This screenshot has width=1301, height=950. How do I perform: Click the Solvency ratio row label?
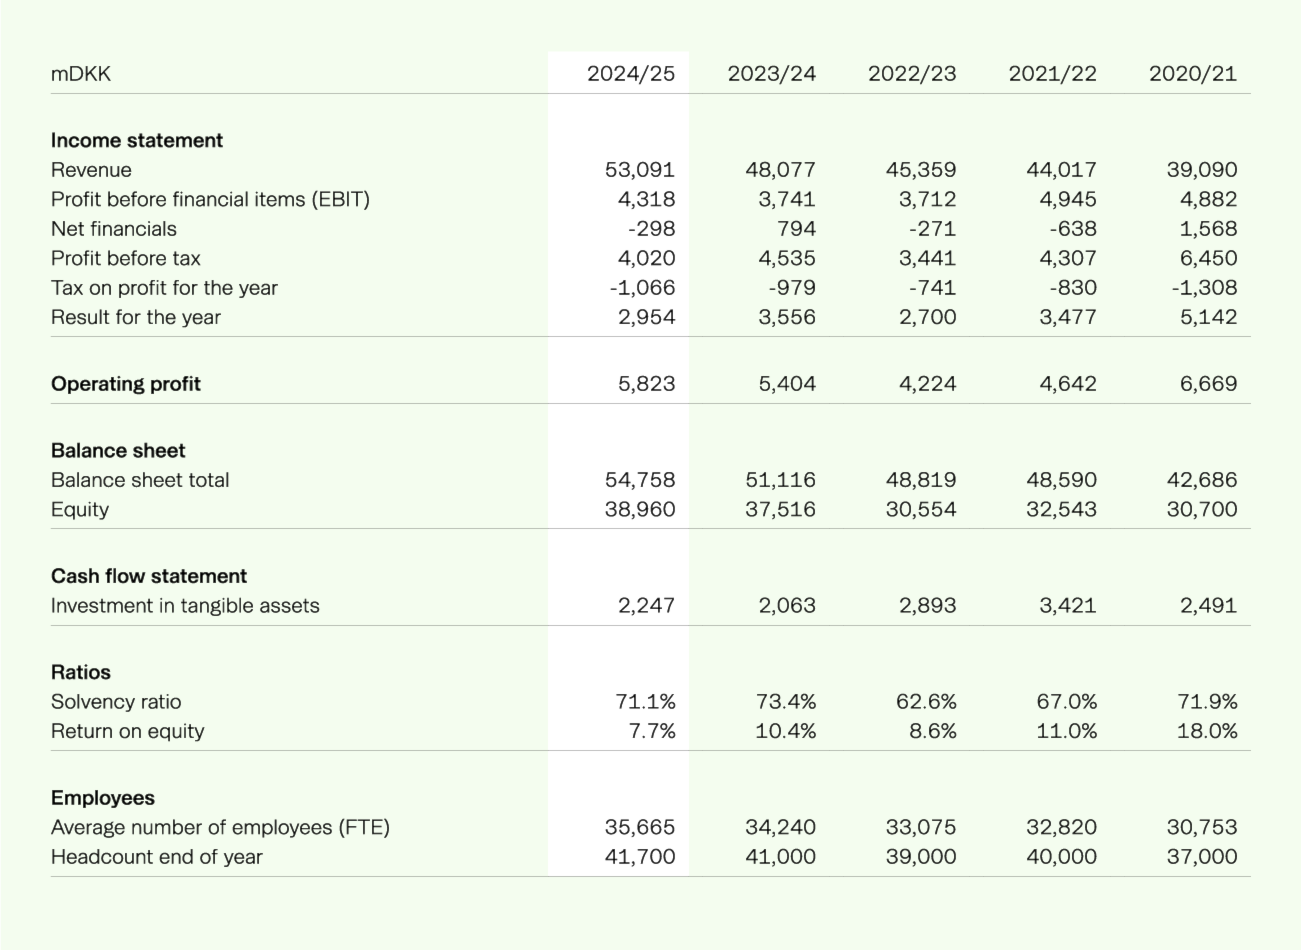tap(116, 701)
